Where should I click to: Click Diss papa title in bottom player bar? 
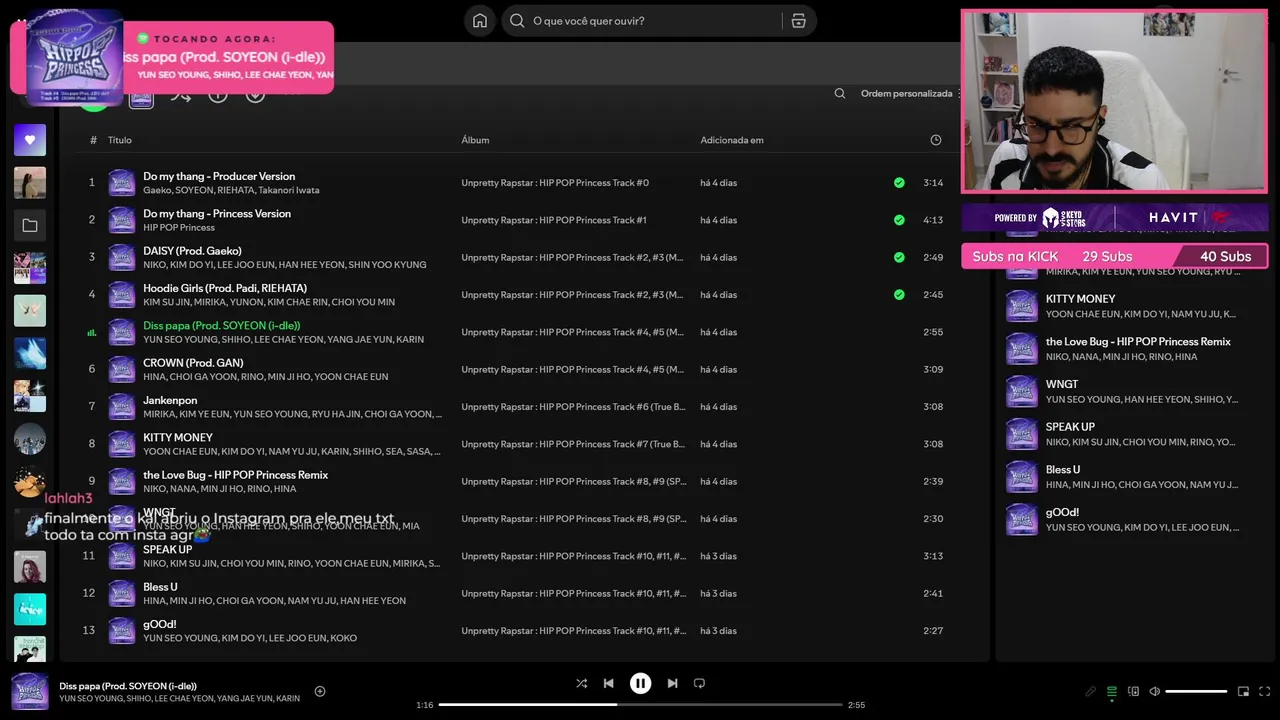coord(128,686)
